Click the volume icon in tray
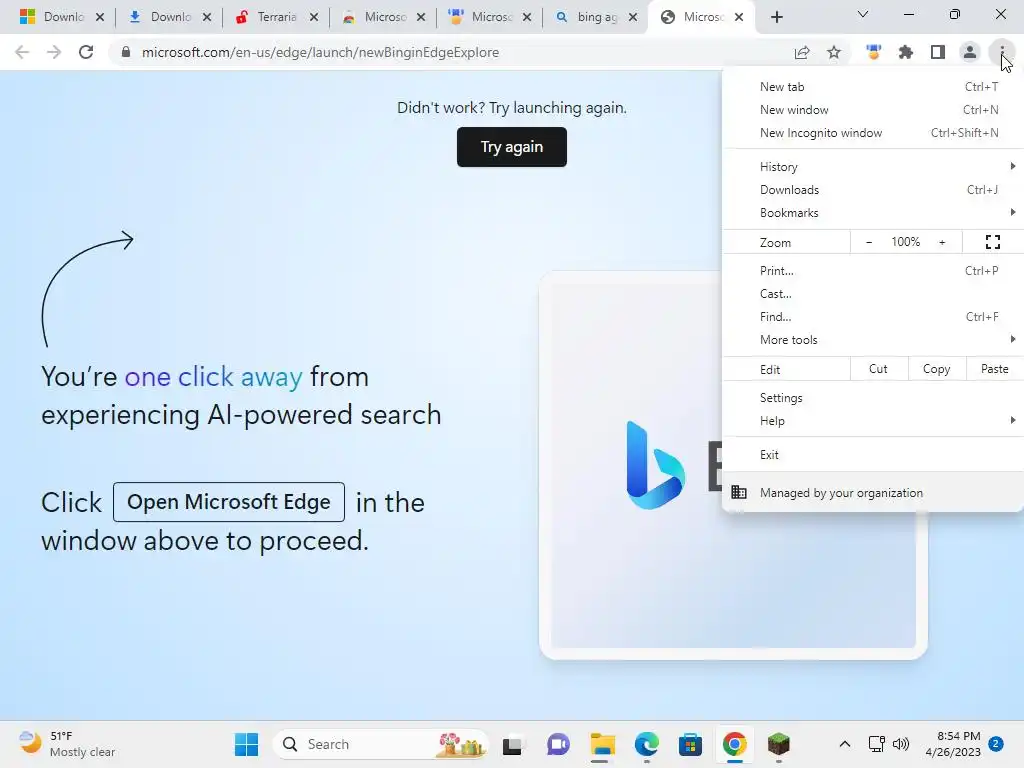This screenshot has height=768, width=1024. pos(901,744)
